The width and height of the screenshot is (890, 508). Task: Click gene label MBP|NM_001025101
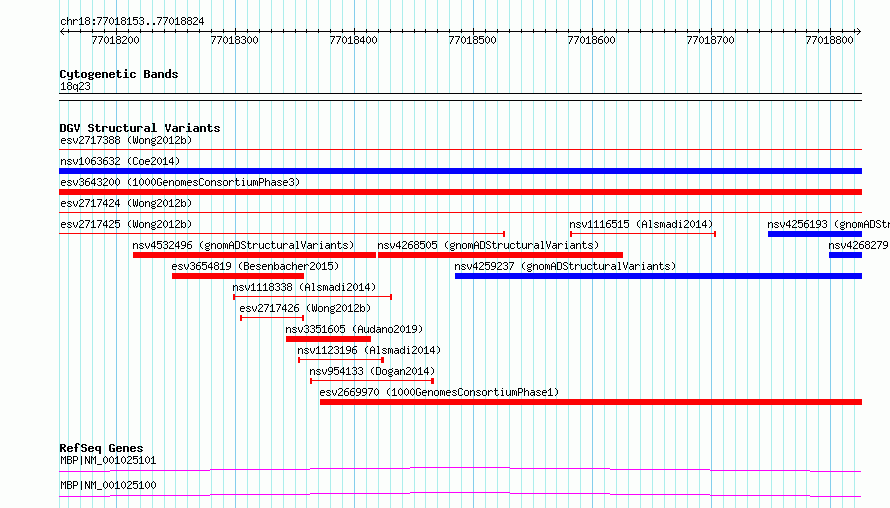point(108,460)
